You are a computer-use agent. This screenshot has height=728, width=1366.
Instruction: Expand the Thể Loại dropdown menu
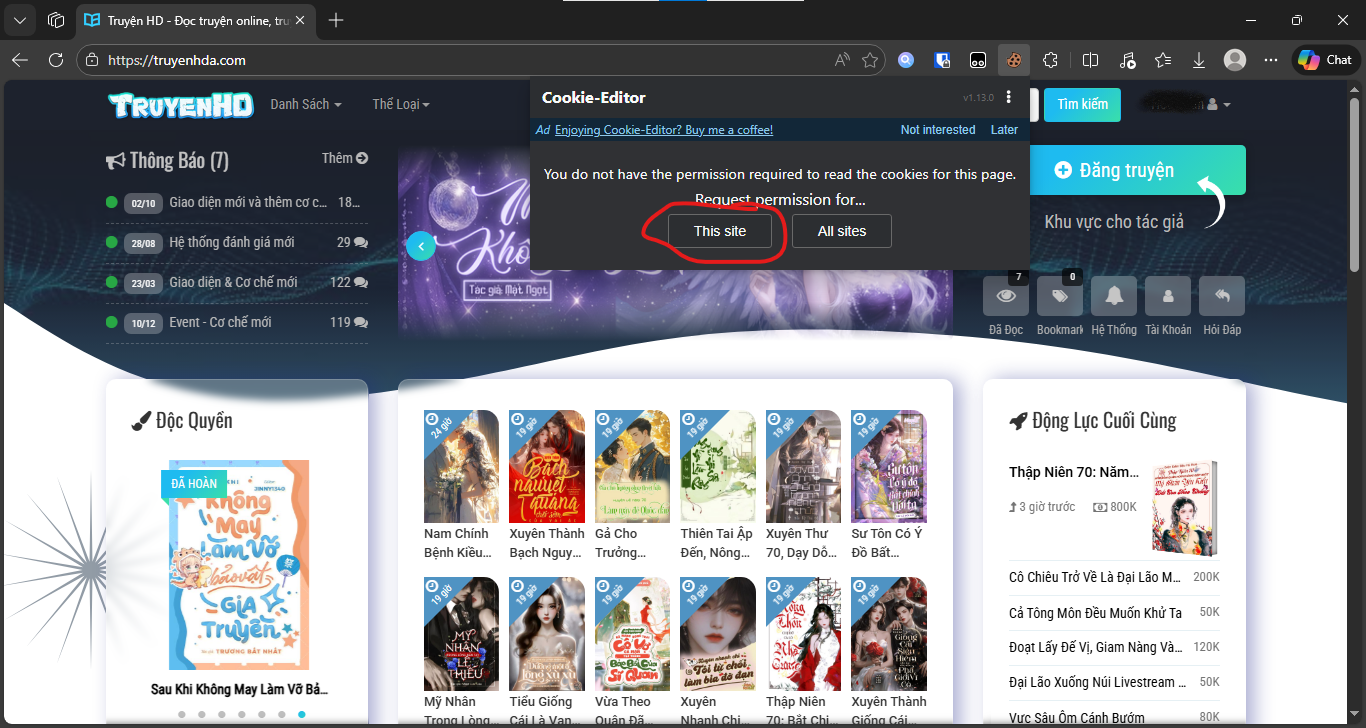[x=400, y=104]
